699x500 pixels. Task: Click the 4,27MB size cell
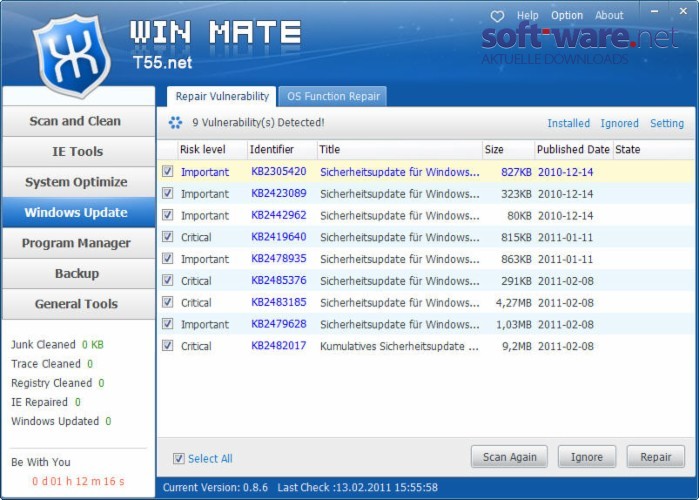pos(514,303)
